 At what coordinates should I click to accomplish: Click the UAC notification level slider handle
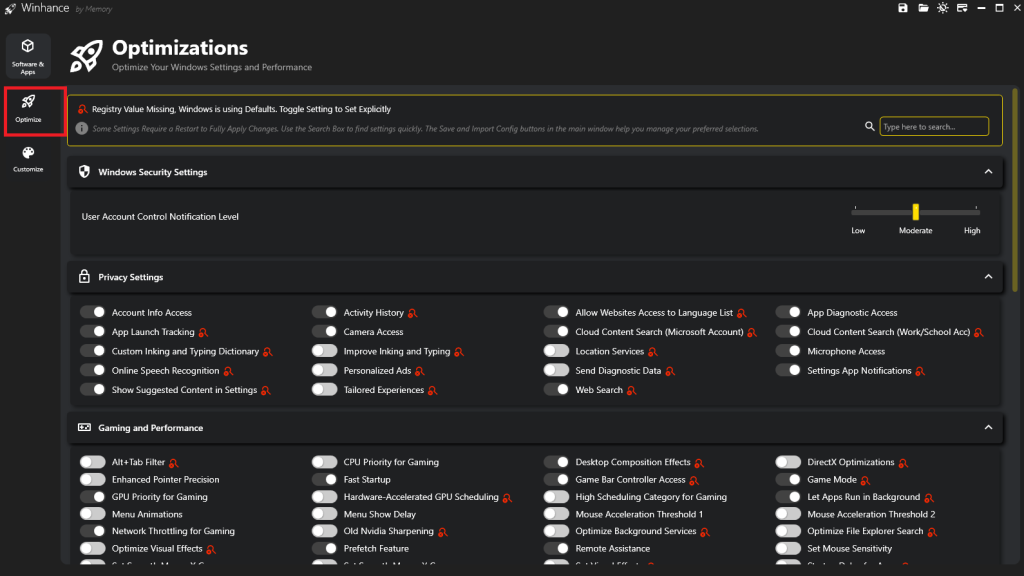tap(916, 212)
